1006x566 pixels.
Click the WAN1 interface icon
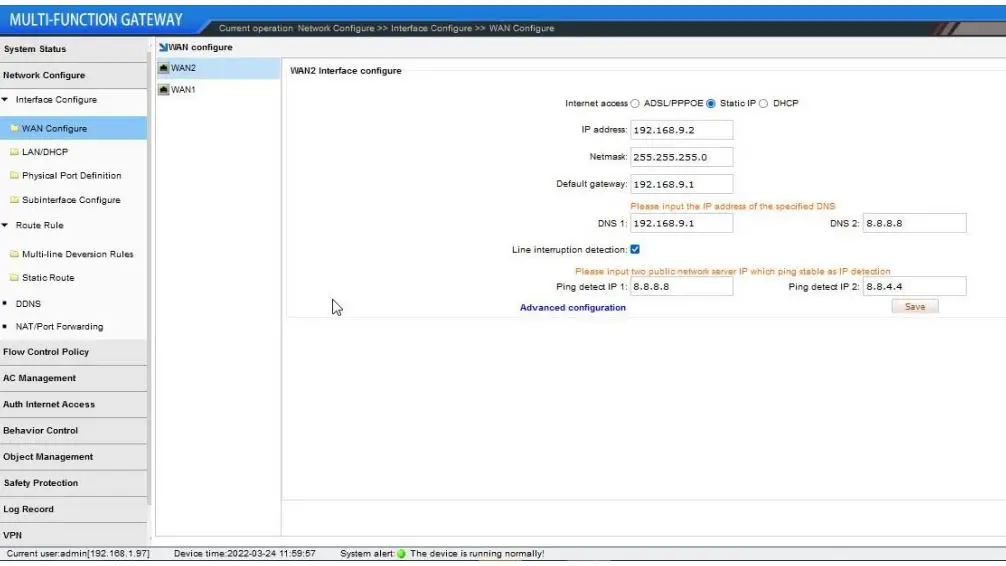point(164,90)
